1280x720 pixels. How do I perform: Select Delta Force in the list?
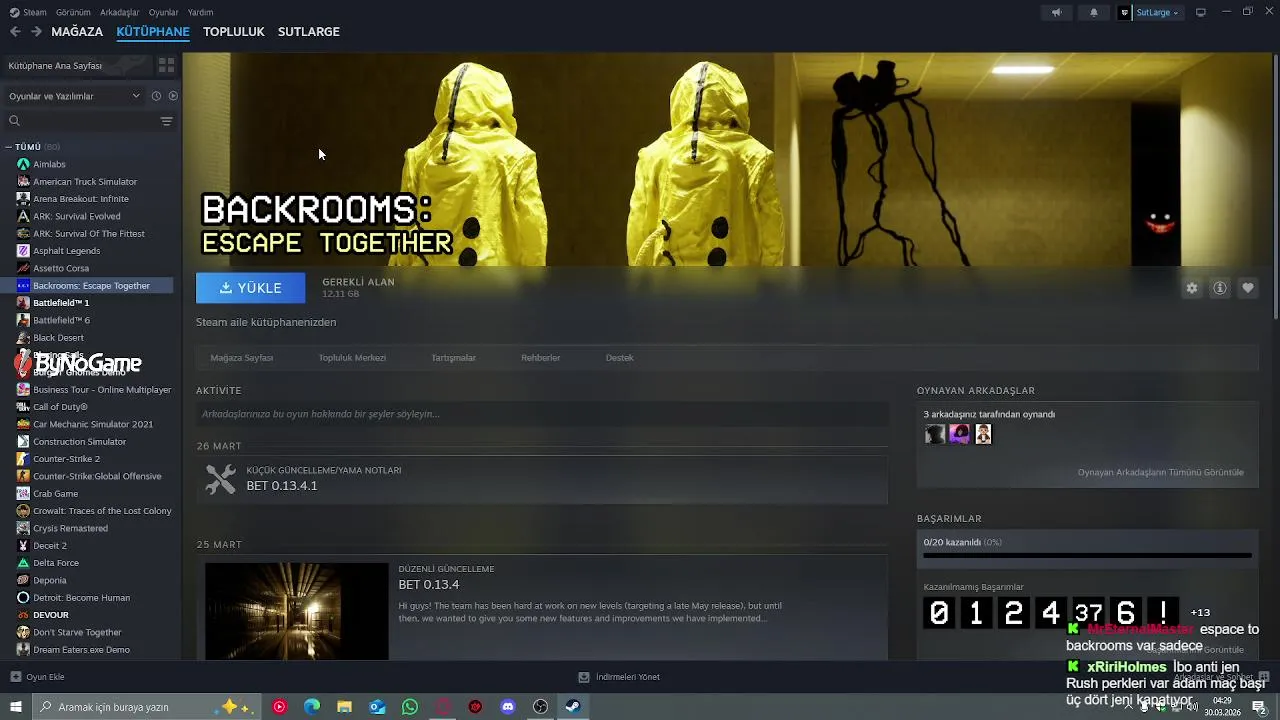pos(55,563)
